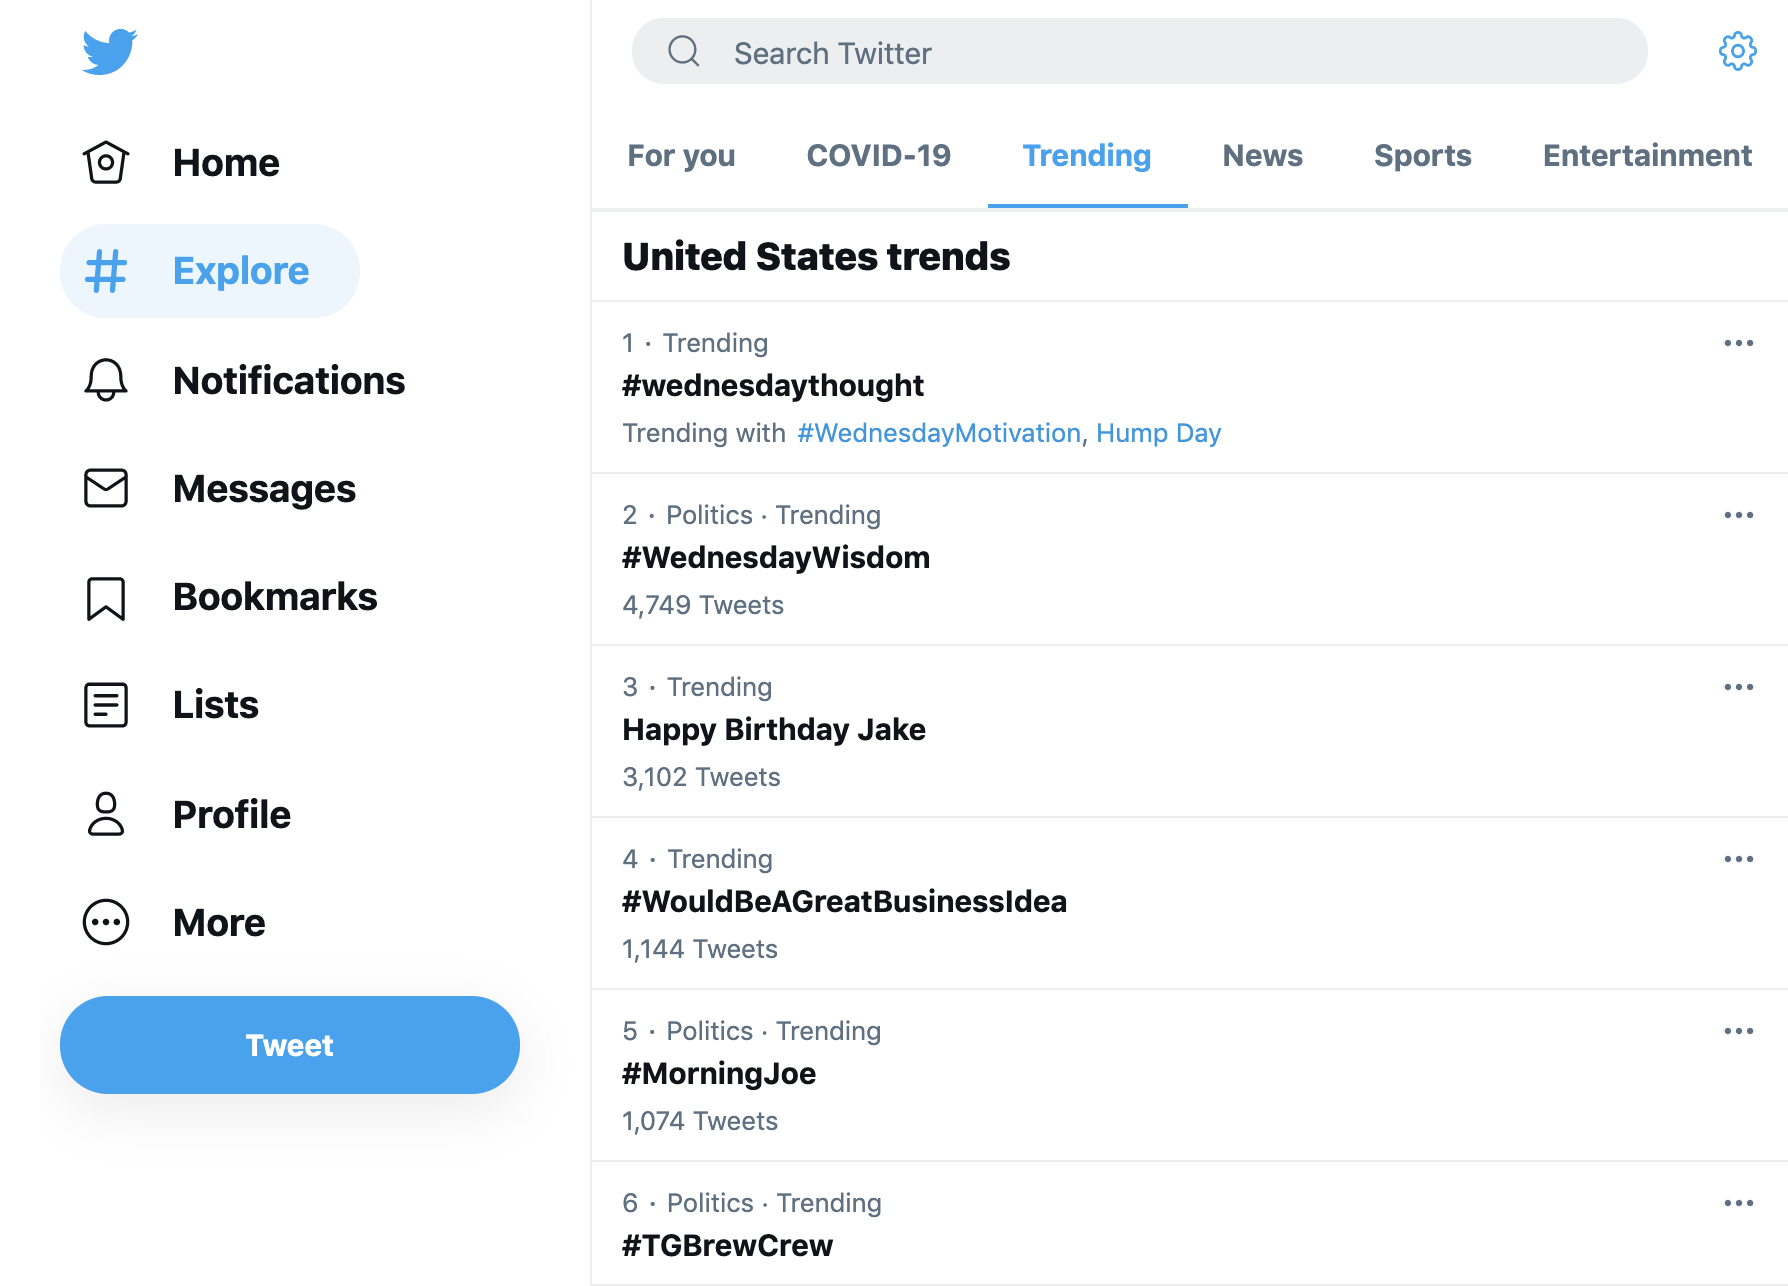Open options for the #WednesdayWisdom trend
This screenshot has height=1286, width=1788.
click(x=1740, y=515)
